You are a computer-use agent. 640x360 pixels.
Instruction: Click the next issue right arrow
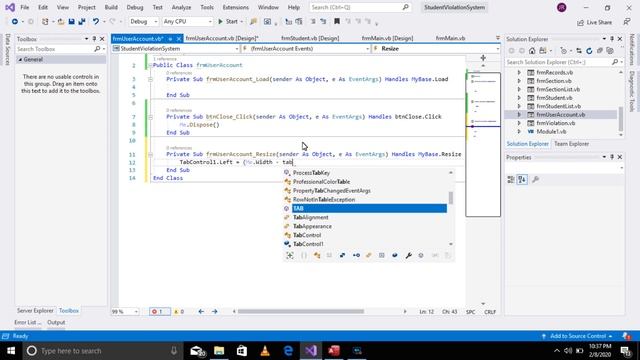coord(215,311)
